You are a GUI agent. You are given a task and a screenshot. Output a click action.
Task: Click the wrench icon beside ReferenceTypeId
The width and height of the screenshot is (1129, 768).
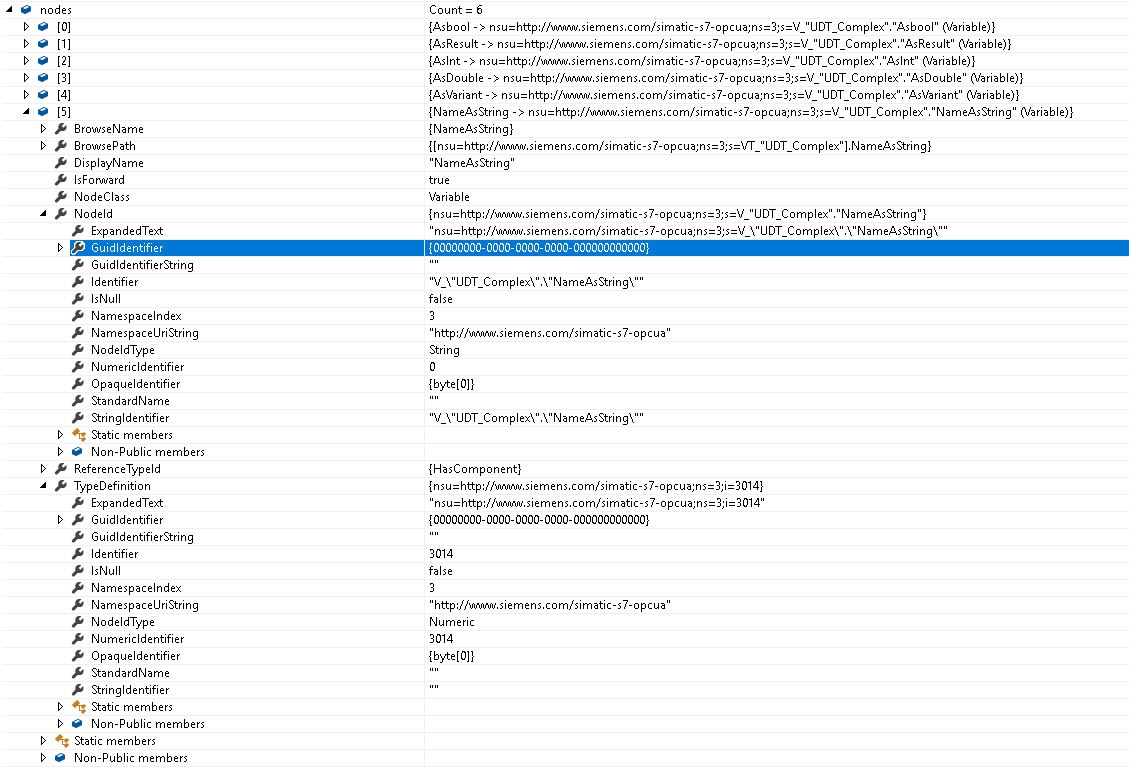tap(60, 469)
